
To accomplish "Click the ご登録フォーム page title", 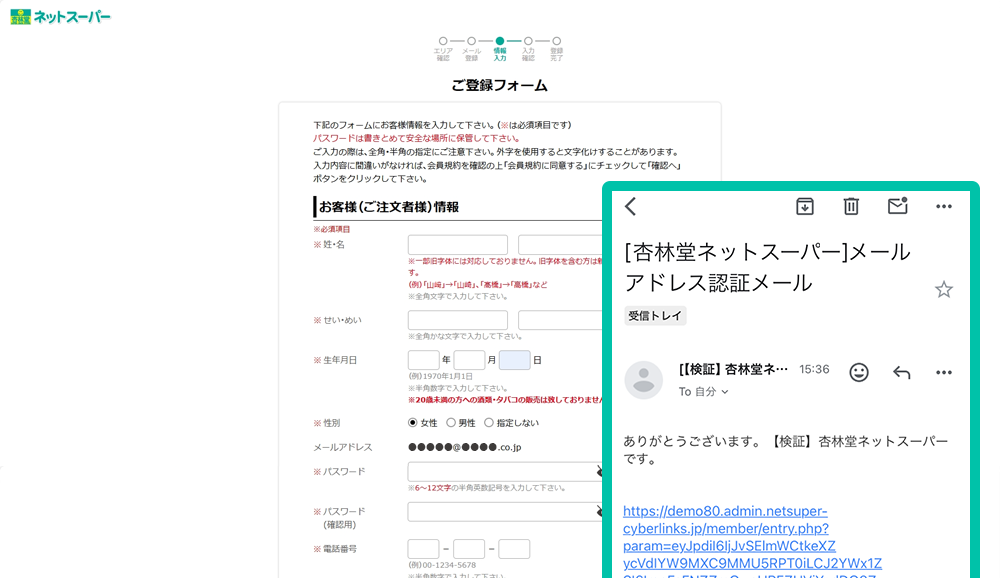I will 499,85.
